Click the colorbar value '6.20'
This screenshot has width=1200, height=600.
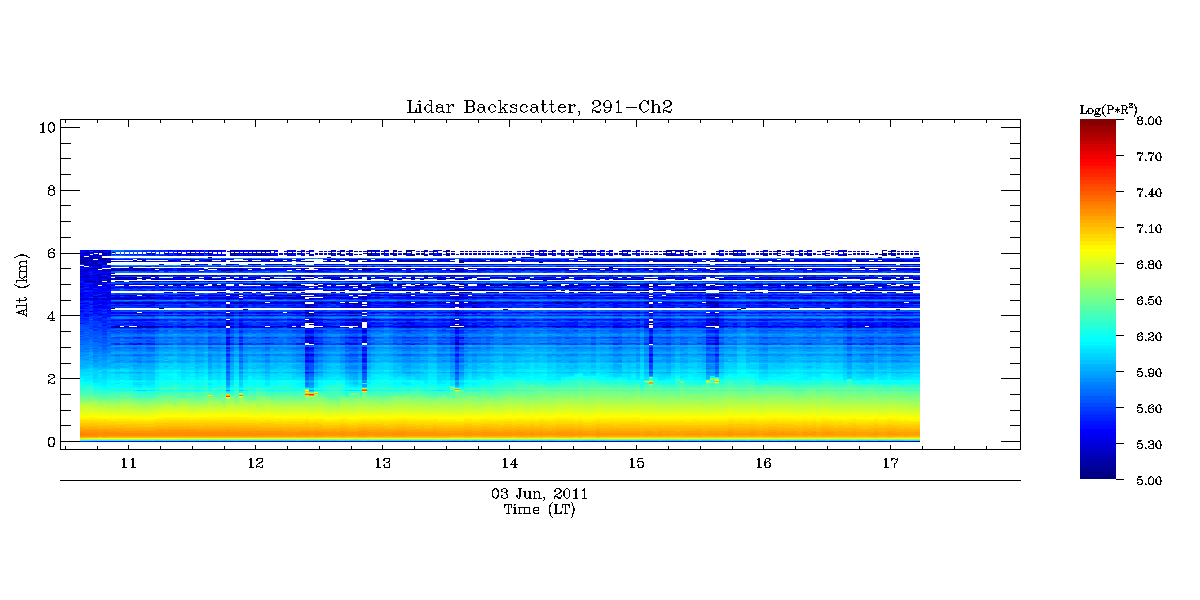pyautogui.click(x=1149, y=337)
